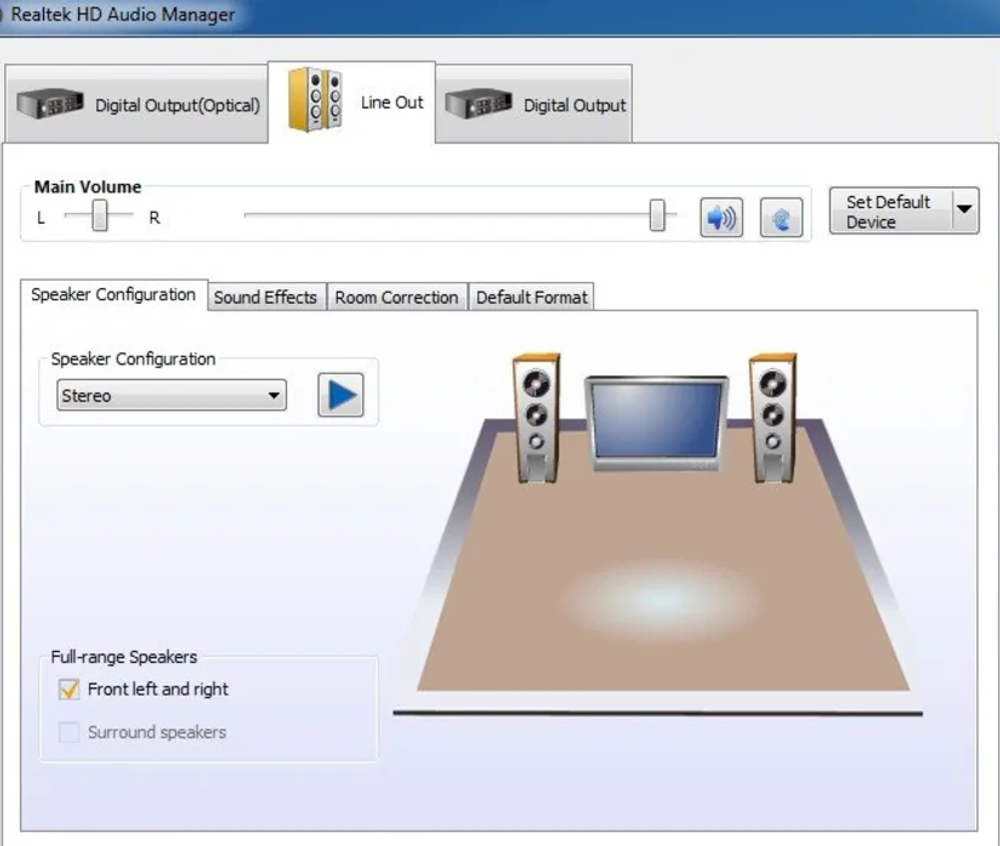Click the Full-range Speakers group label

tap(124, 657)
